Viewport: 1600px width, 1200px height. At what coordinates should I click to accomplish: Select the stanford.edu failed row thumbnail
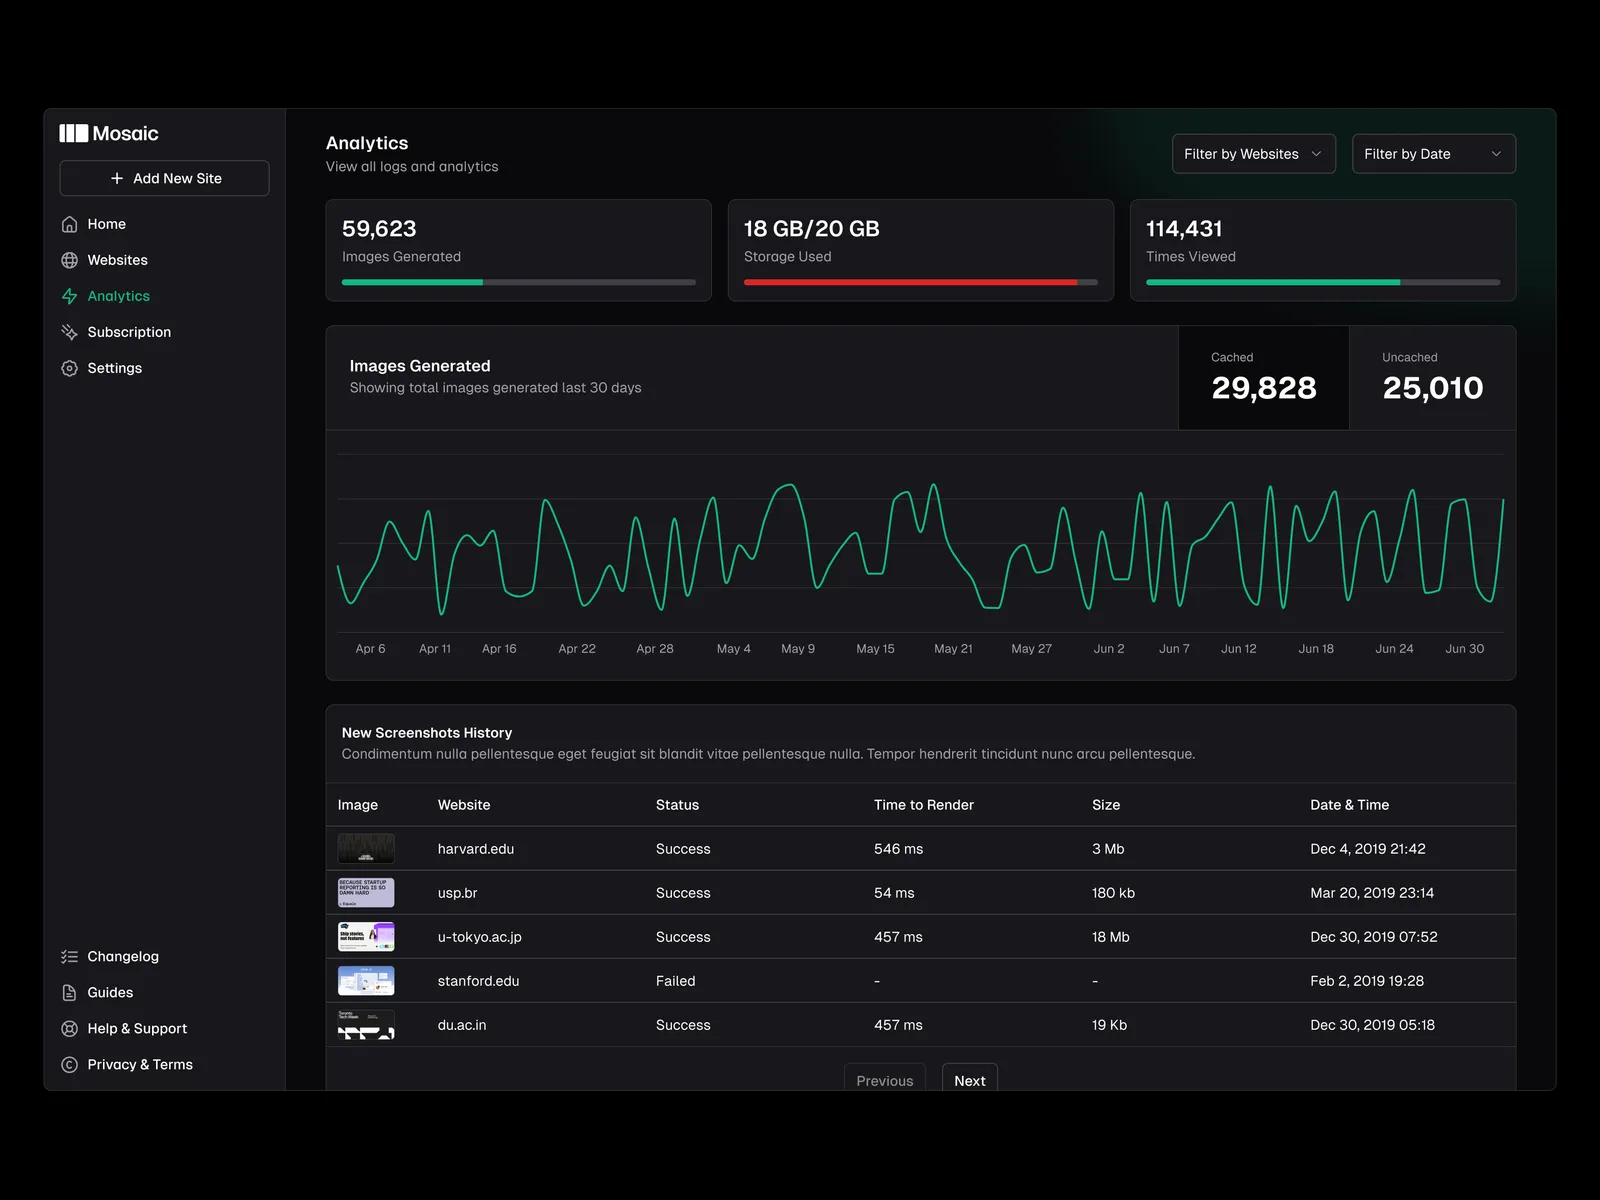366,981
